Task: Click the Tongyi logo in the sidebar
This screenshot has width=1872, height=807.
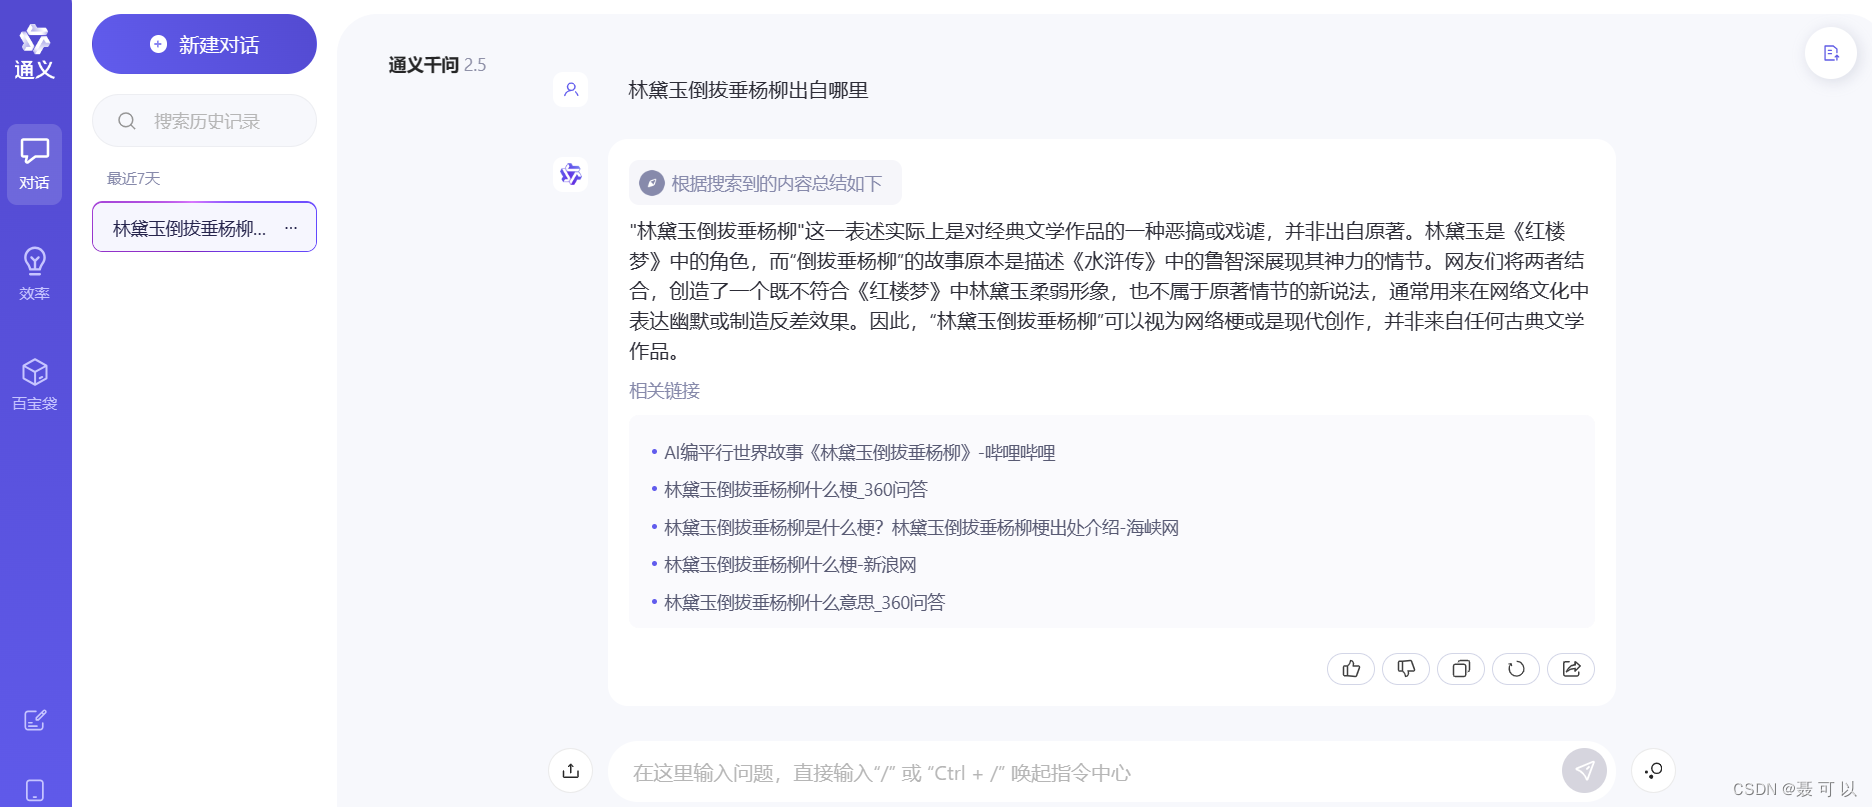Action: pyautogui.click(x=35, y=52)
